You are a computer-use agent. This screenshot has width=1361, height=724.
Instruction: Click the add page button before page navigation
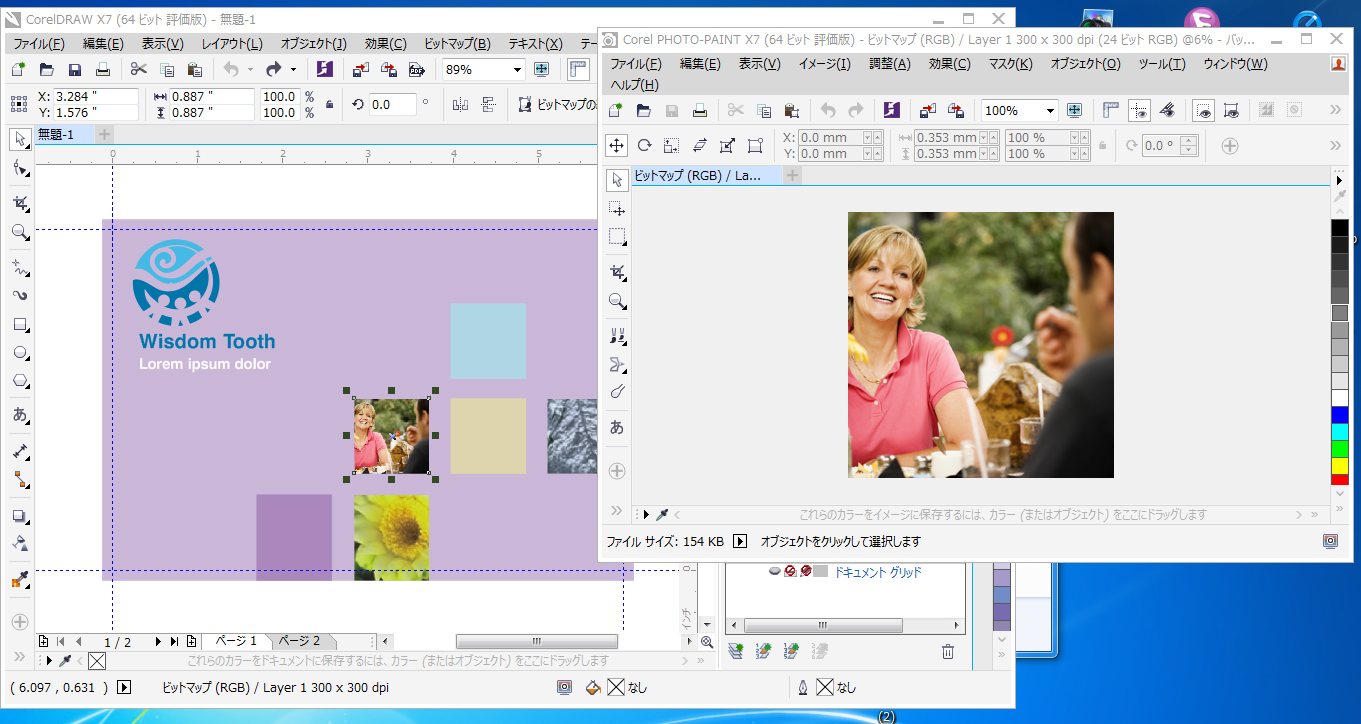pyautogui.click(x=44, y=641)
